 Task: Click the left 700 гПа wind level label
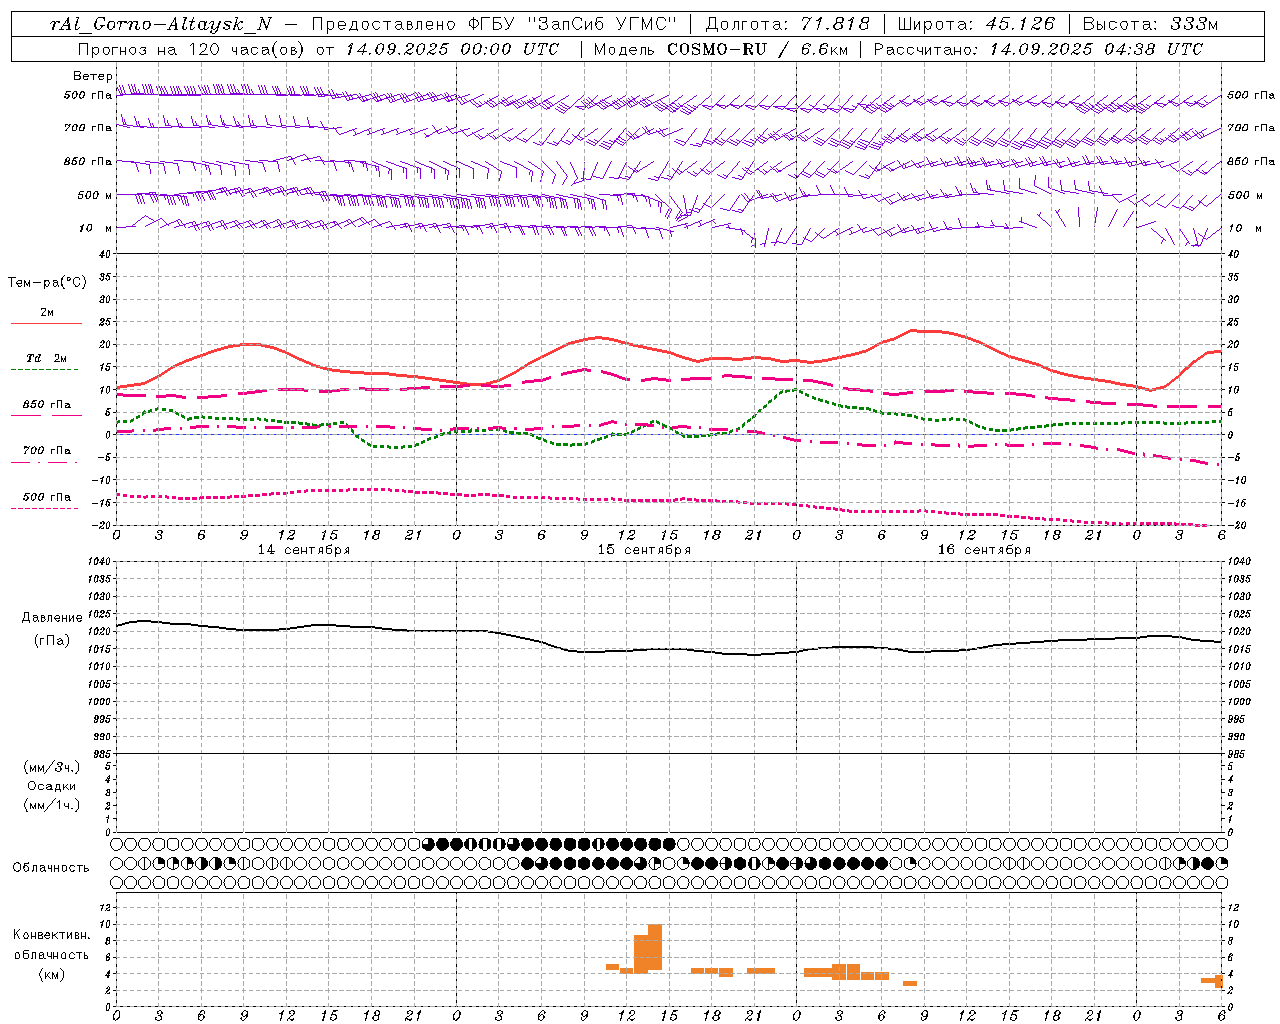click(x=88, y=128)
